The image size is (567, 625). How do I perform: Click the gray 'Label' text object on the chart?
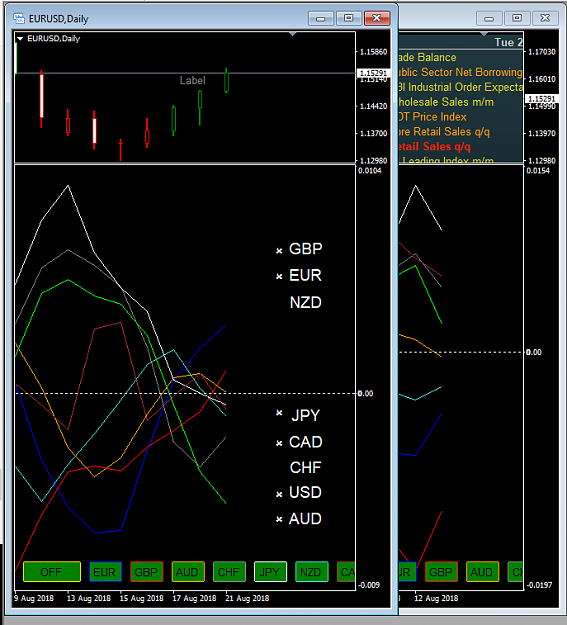click(193, 81)
